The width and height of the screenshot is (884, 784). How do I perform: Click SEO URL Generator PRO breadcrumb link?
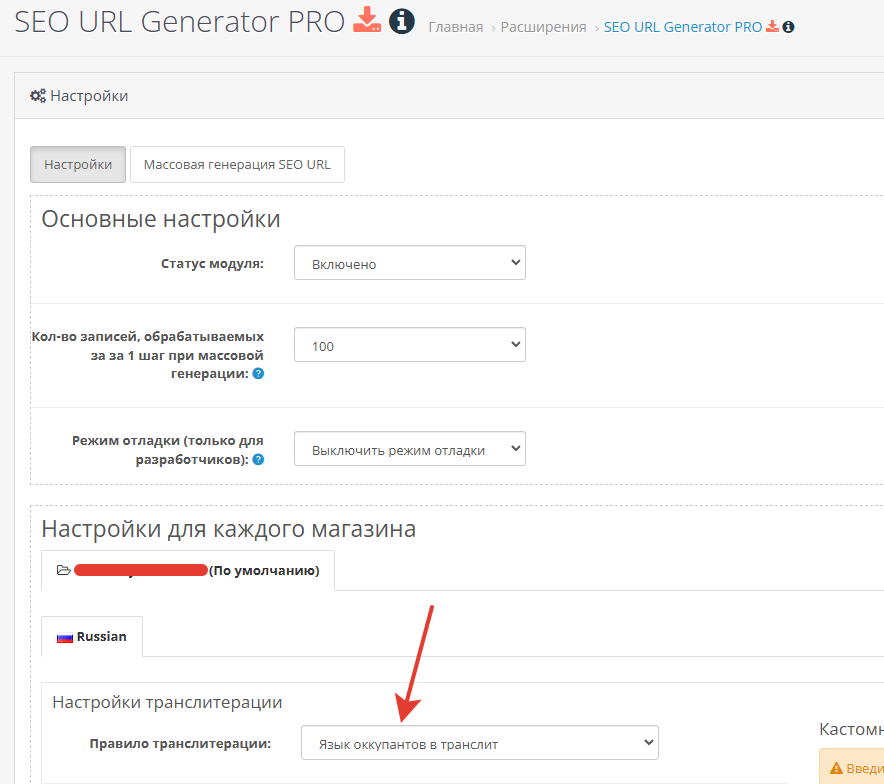[683, 27]
